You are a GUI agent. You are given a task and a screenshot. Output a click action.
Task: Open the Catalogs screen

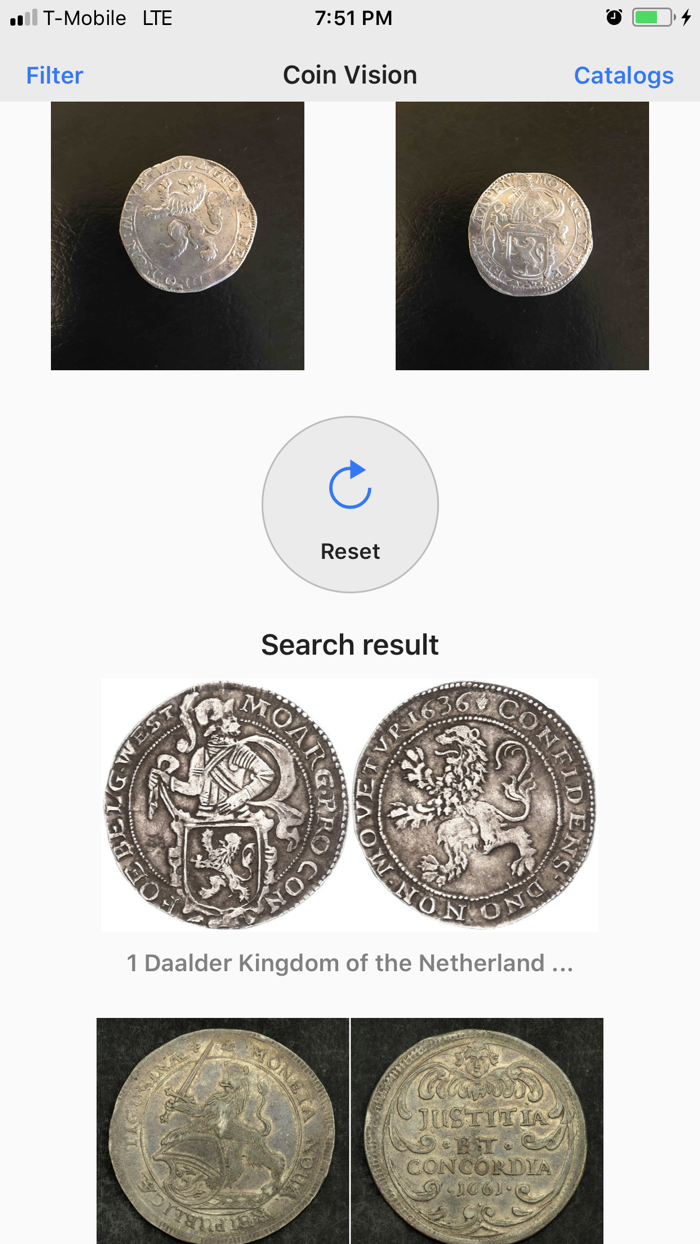pos(623,75)
